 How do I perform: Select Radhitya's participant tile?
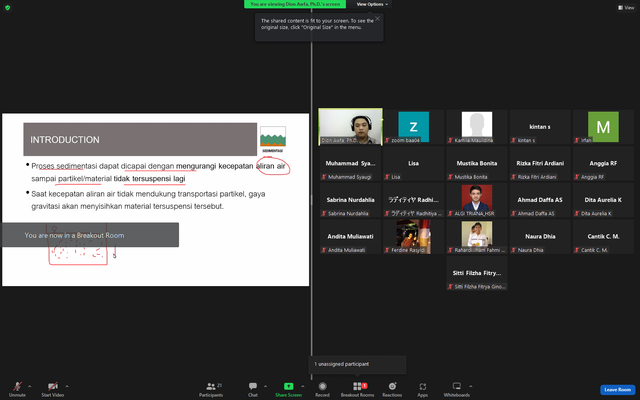(x=413, y=200)
